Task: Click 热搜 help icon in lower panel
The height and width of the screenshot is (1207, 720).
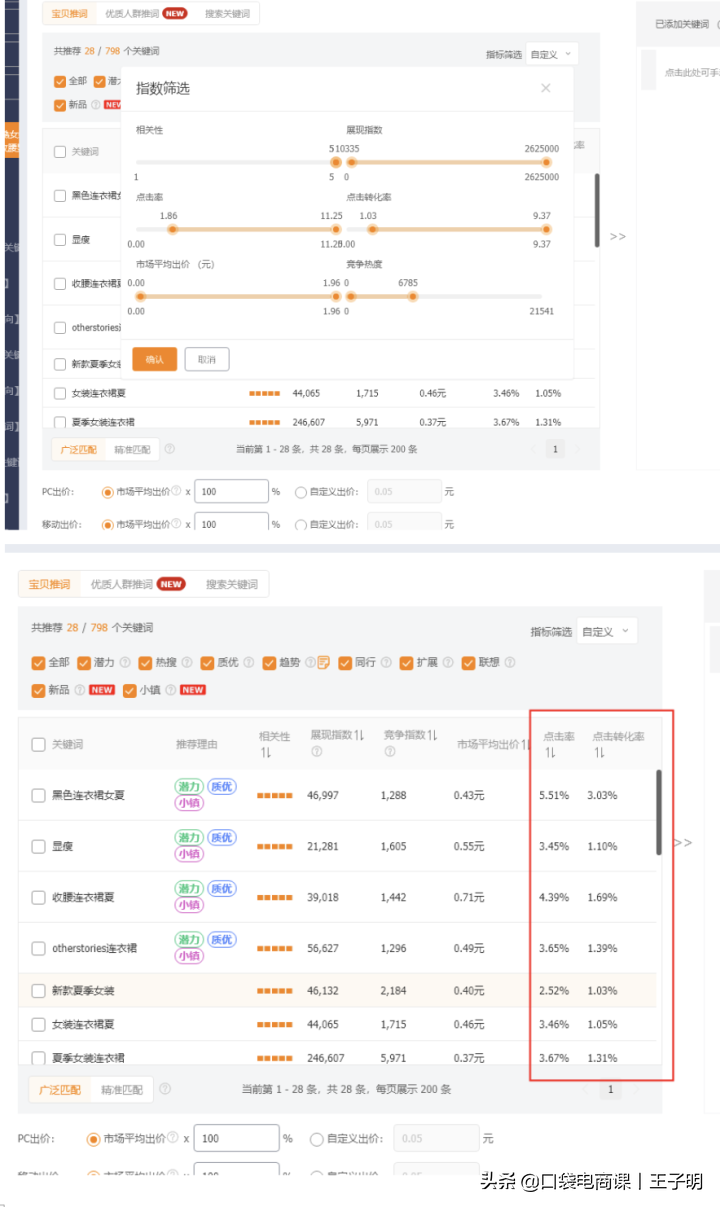Action: 186,663
